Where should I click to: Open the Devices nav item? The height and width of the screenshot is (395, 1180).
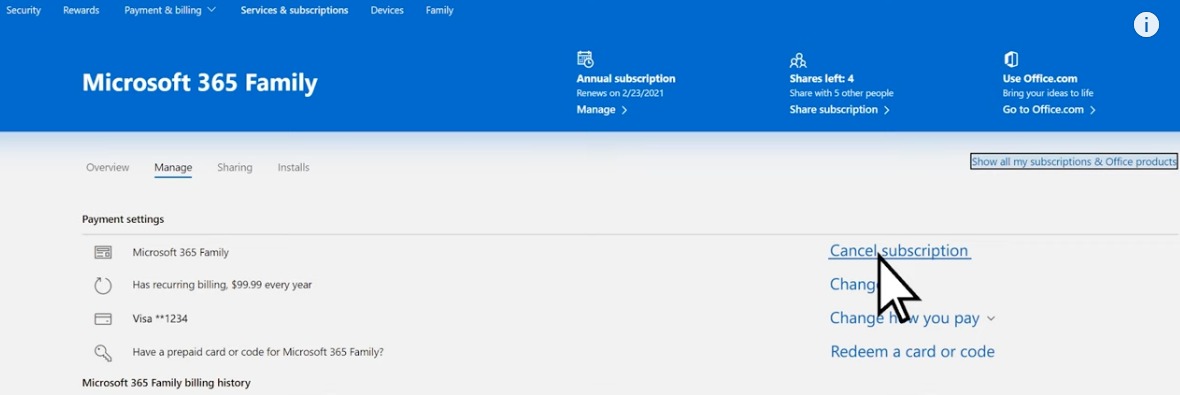pyautogui.click(x=387, y=11)
